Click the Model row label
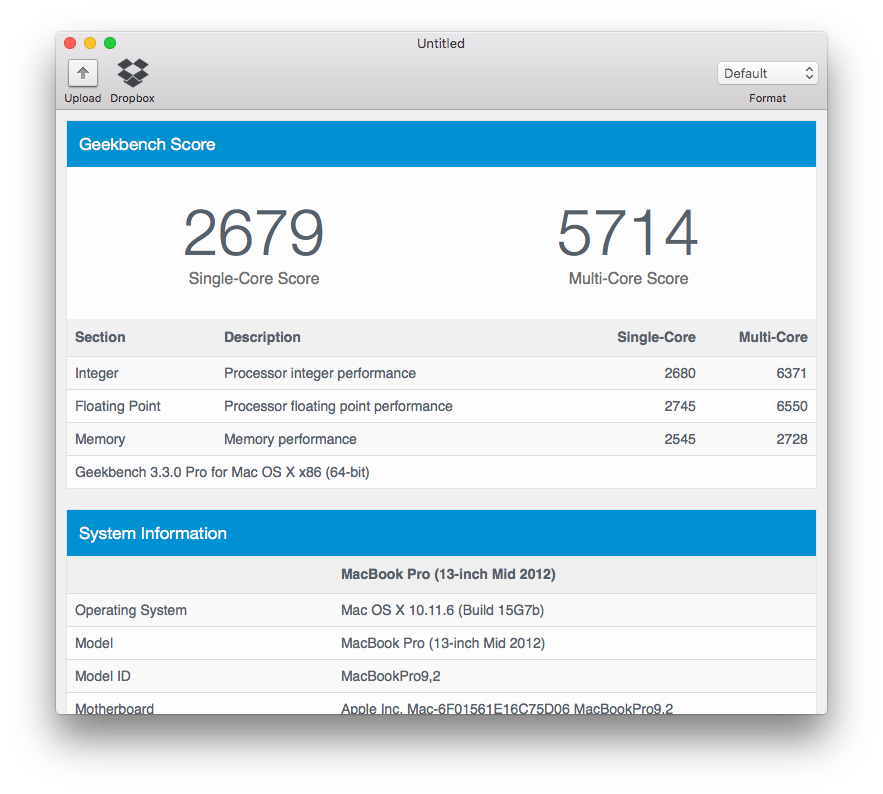The image size is (883, 794). (94, 643)
